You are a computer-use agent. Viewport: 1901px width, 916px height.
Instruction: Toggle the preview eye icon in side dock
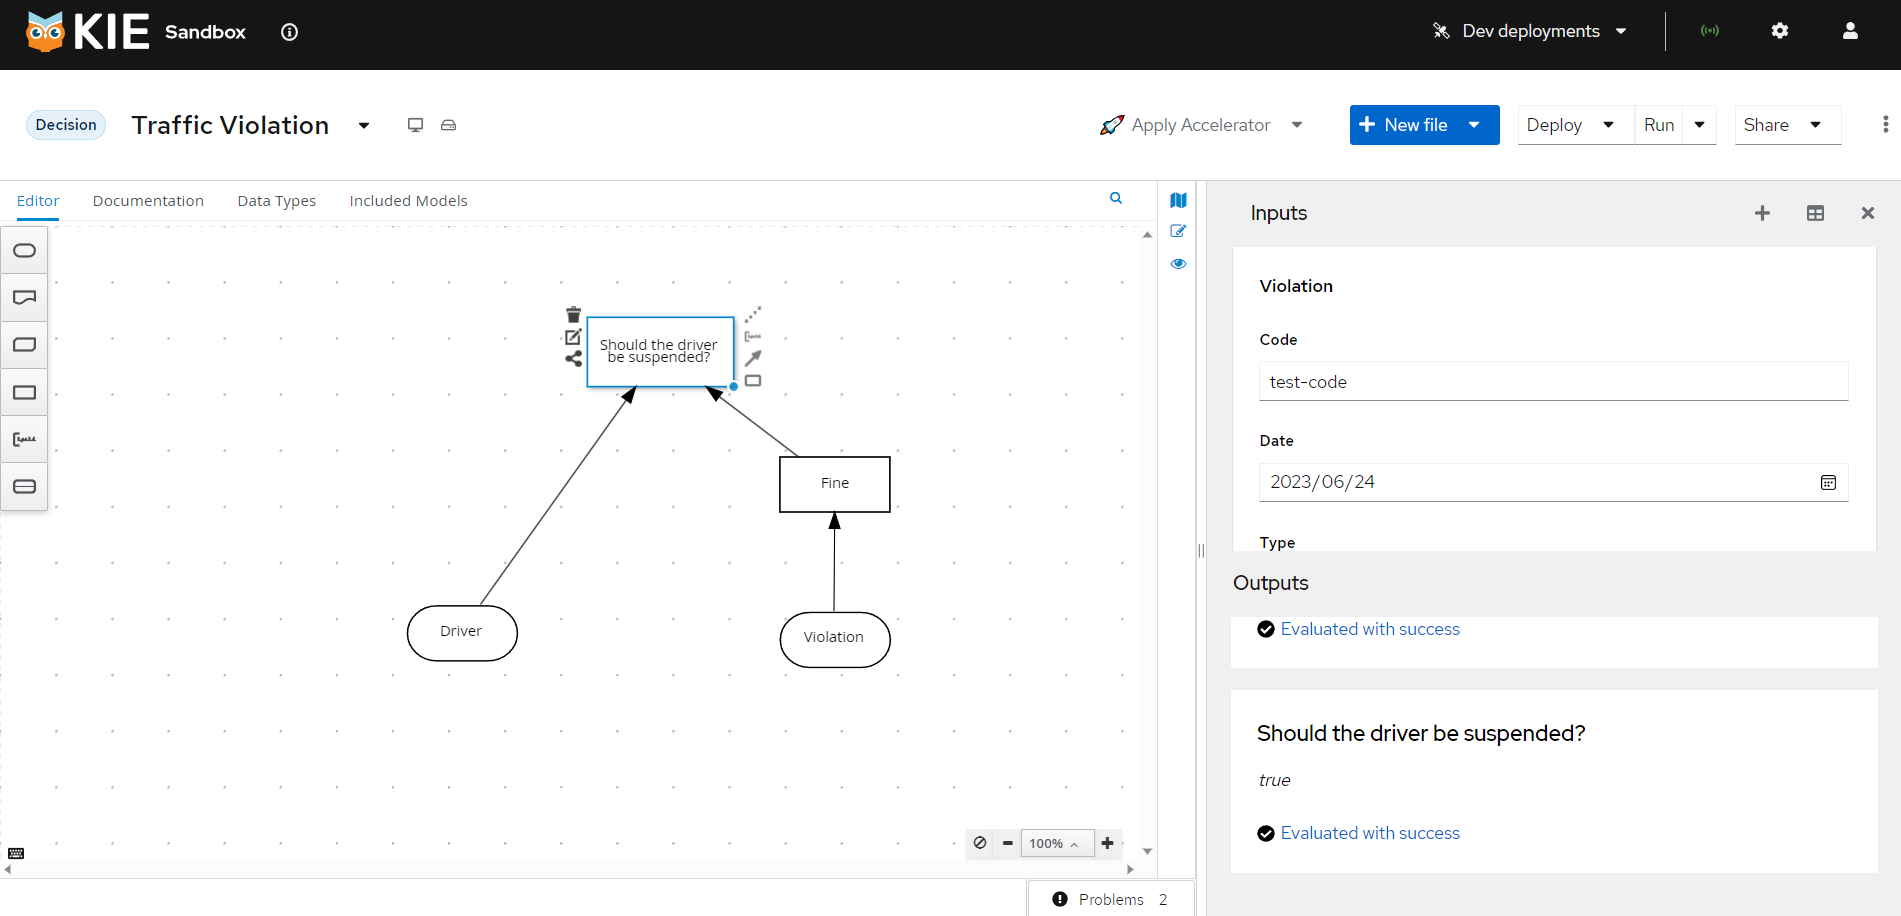tap(1178, 264)
